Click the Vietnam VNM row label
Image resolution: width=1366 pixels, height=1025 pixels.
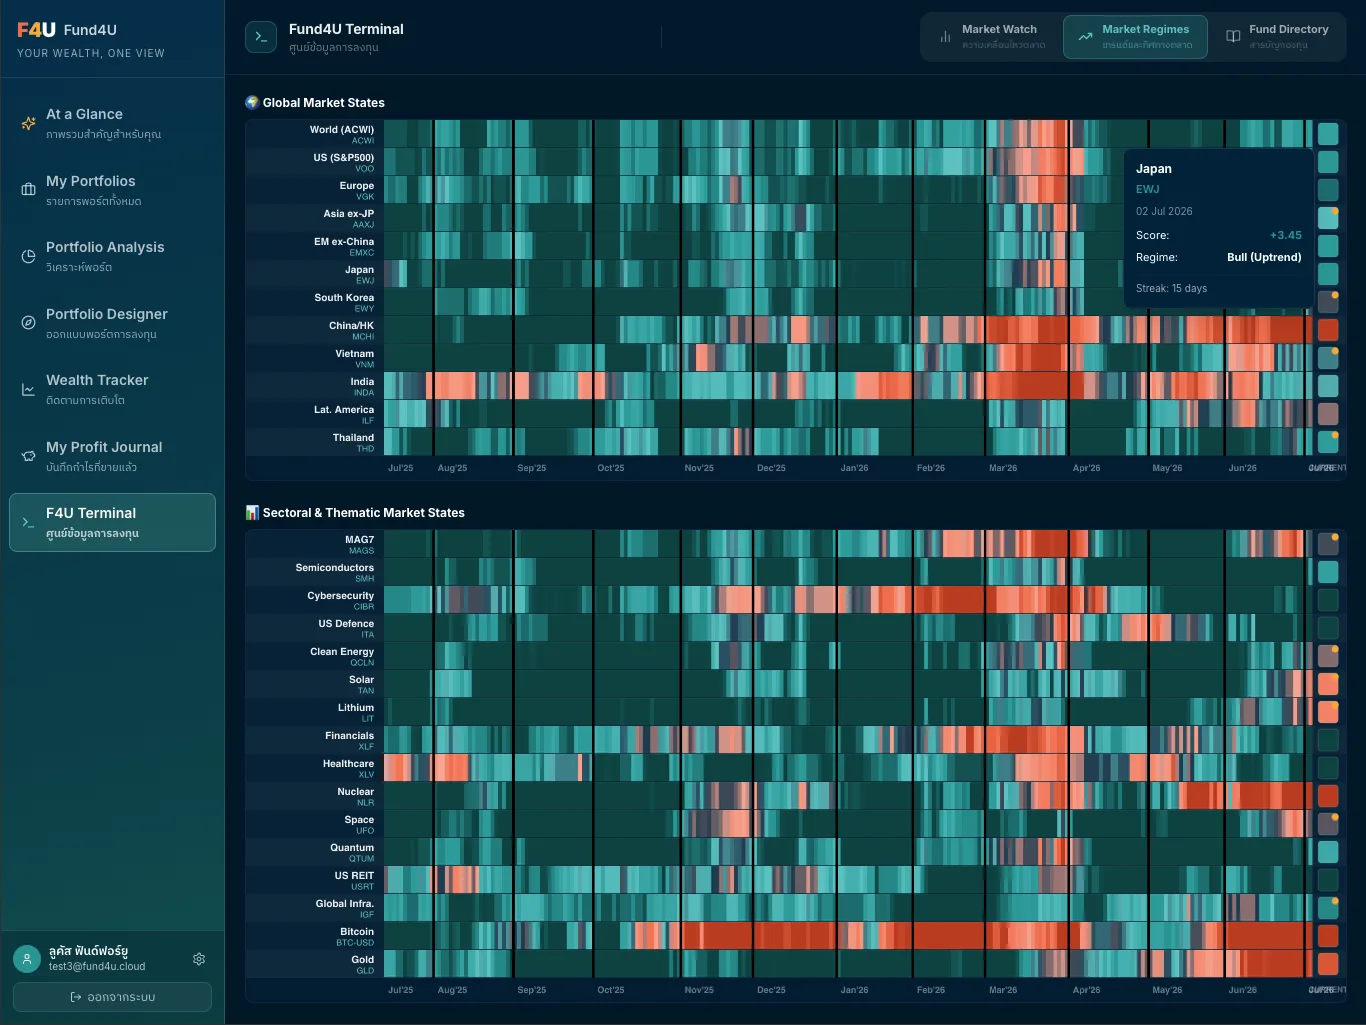354,358
